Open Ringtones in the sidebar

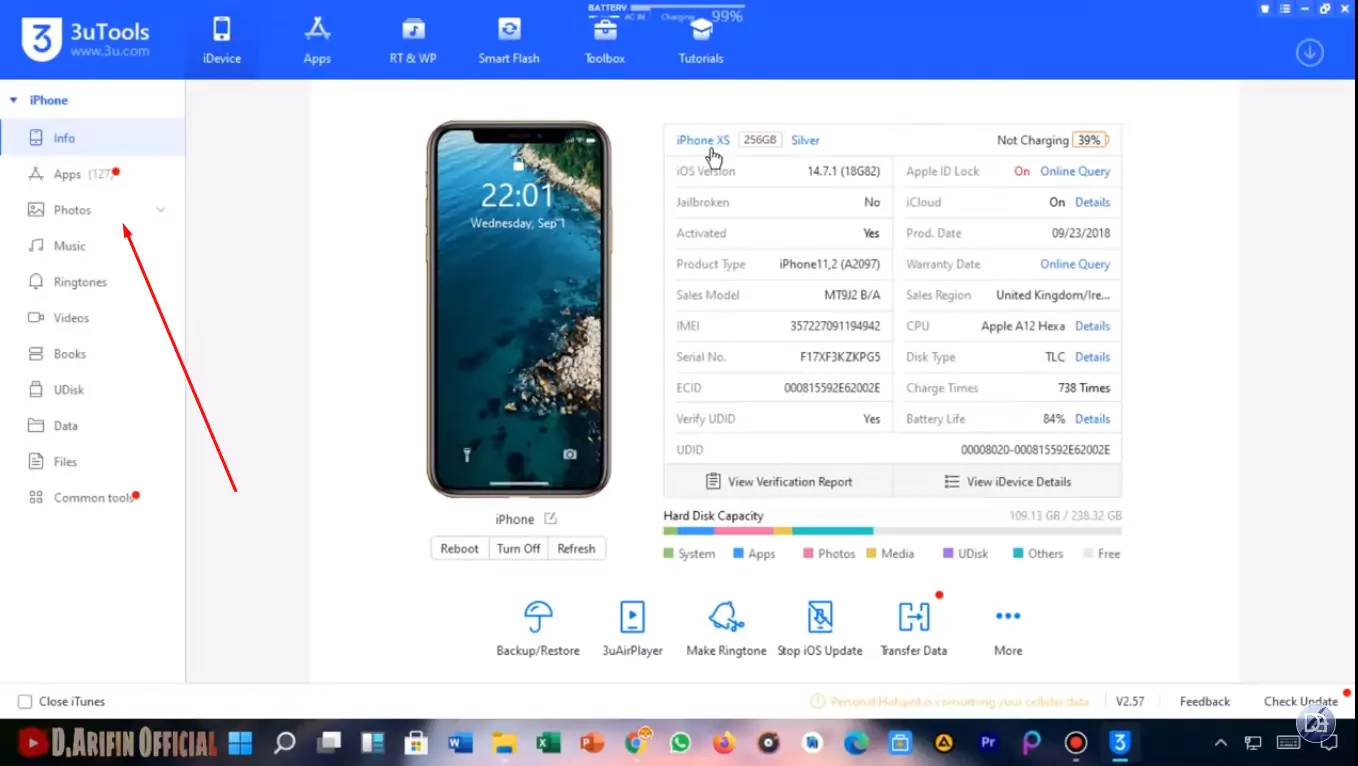click(92, 282)
